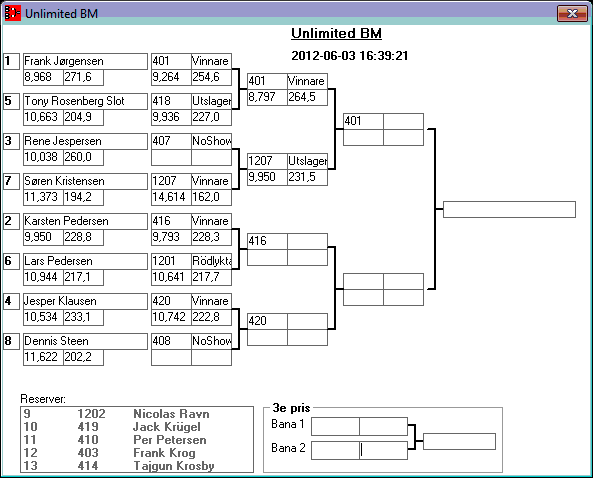593x478 pixels.
Task: Select reserve Jack Krügel in the list
Action: click(x=137, y=427)
